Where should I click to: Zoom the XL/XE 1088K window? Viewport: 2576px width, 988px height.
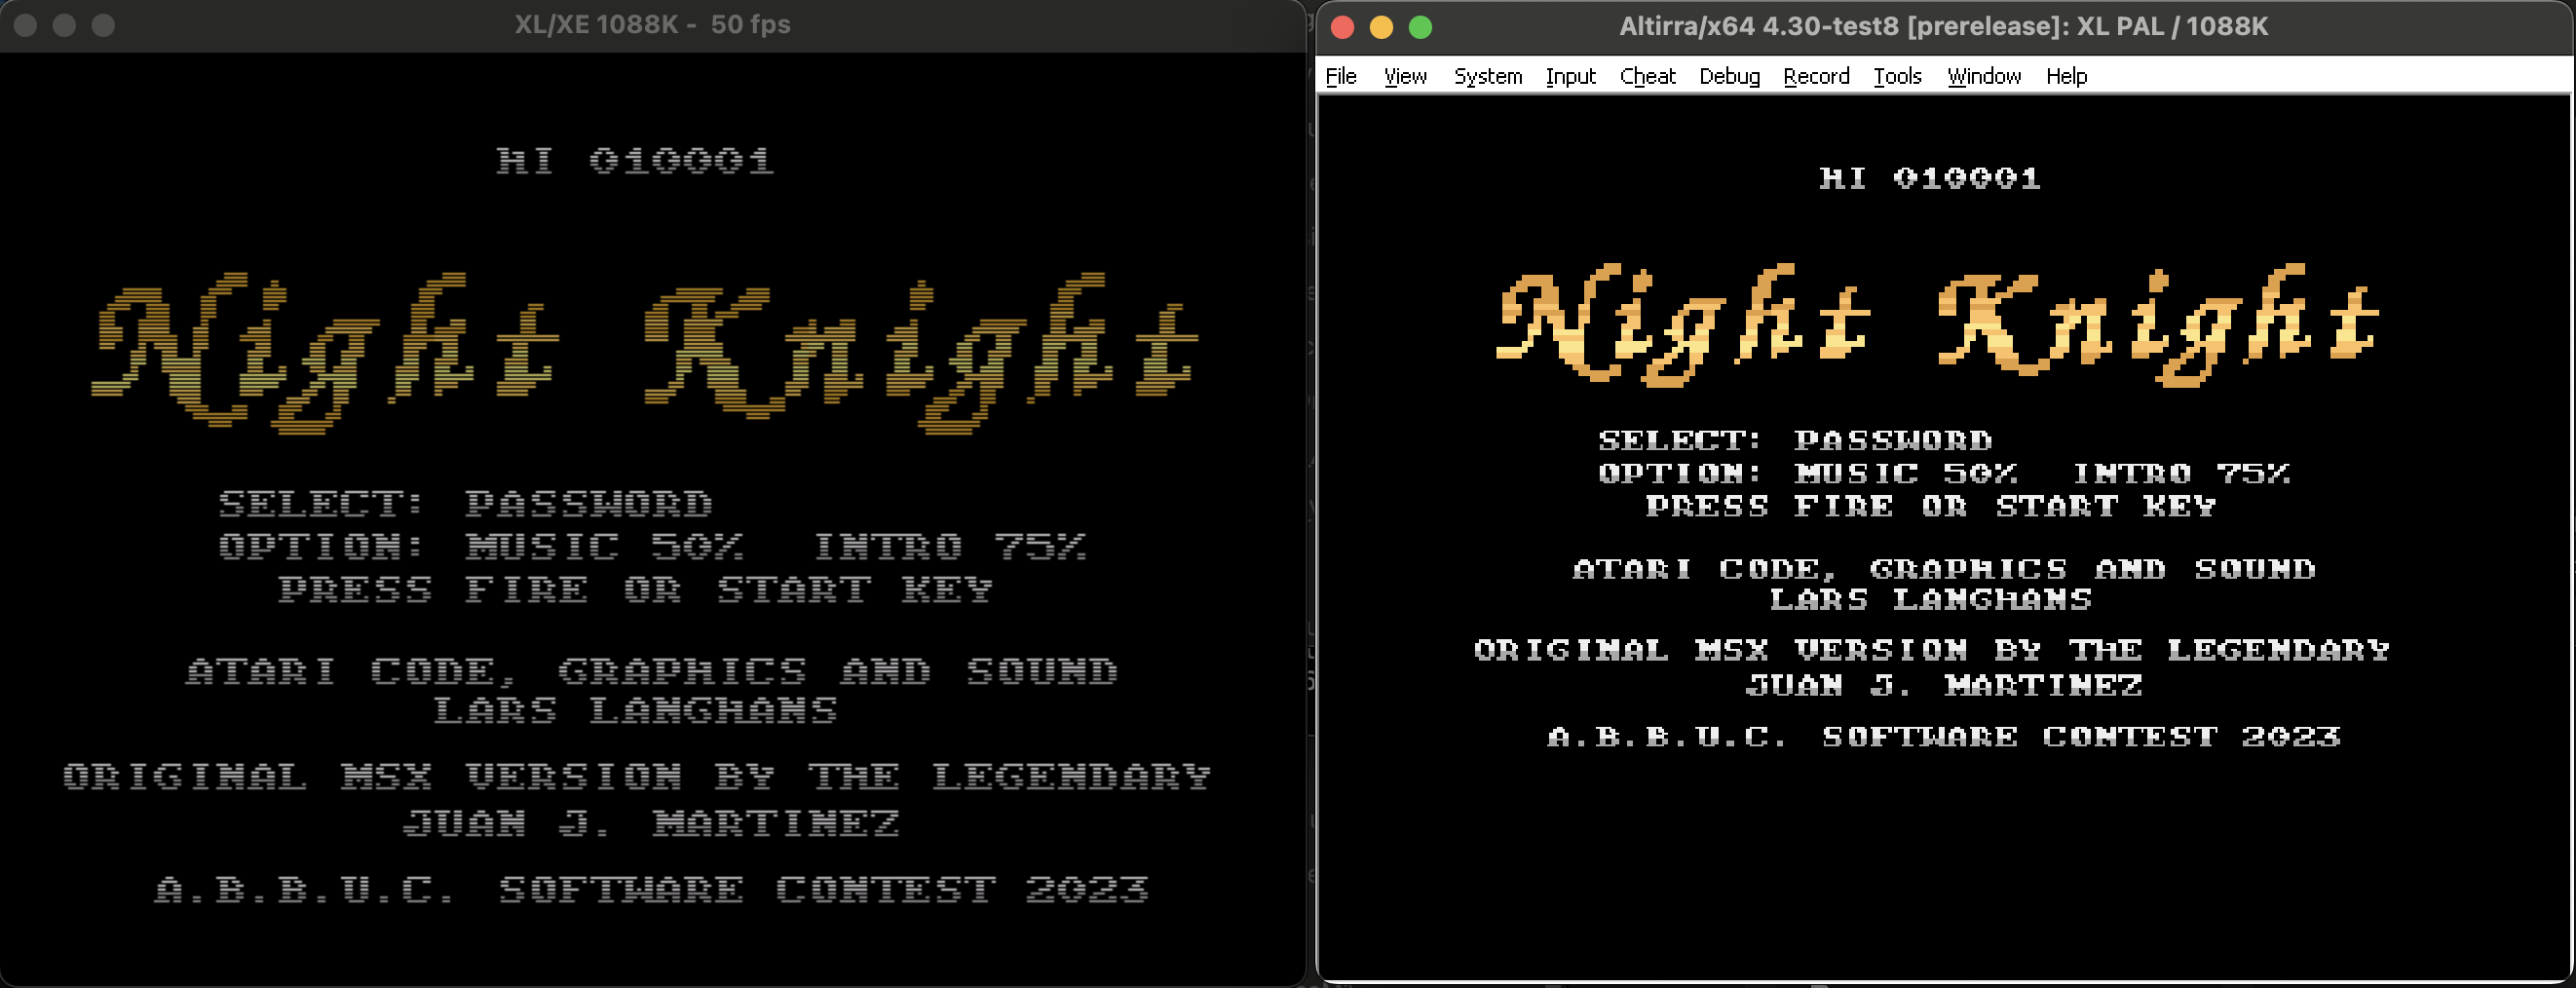103,25
